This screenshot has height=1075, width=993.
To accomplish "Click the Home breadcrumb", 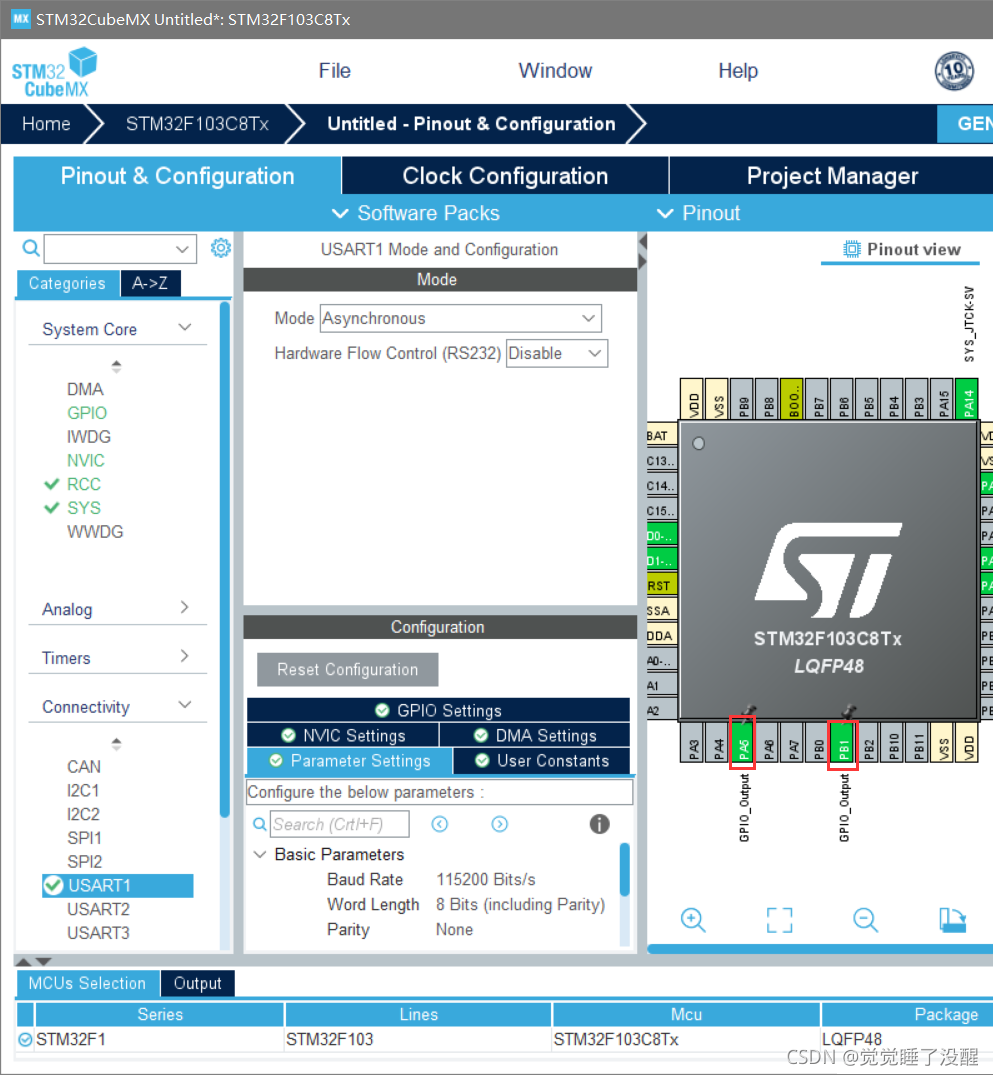I will 46,123.
